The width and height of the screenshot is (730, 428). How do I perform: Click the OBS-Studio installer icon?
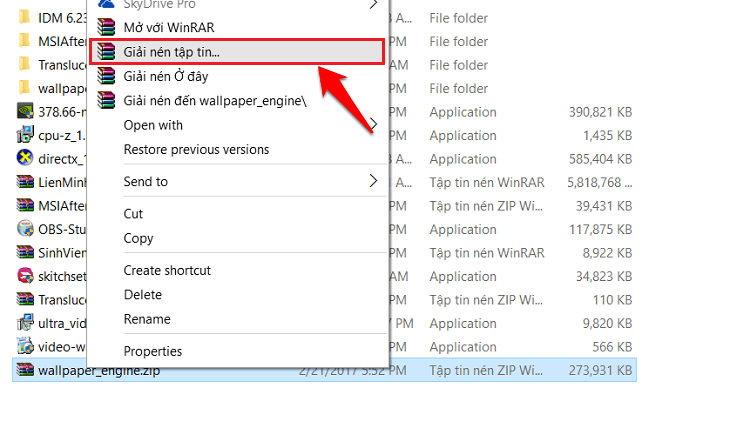coord(25,229)
